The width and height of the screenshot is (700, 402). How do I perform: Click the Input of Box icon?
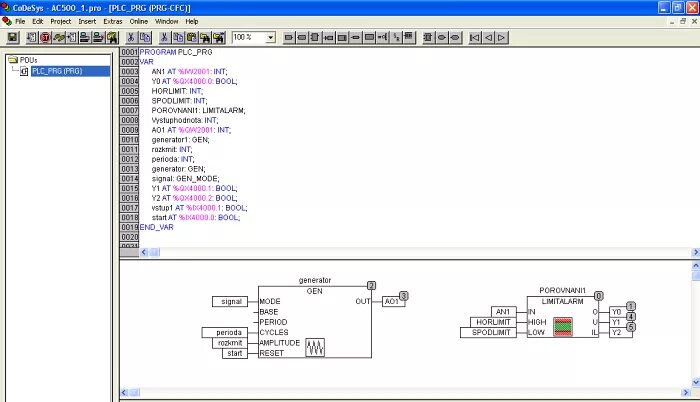[383, 38]
